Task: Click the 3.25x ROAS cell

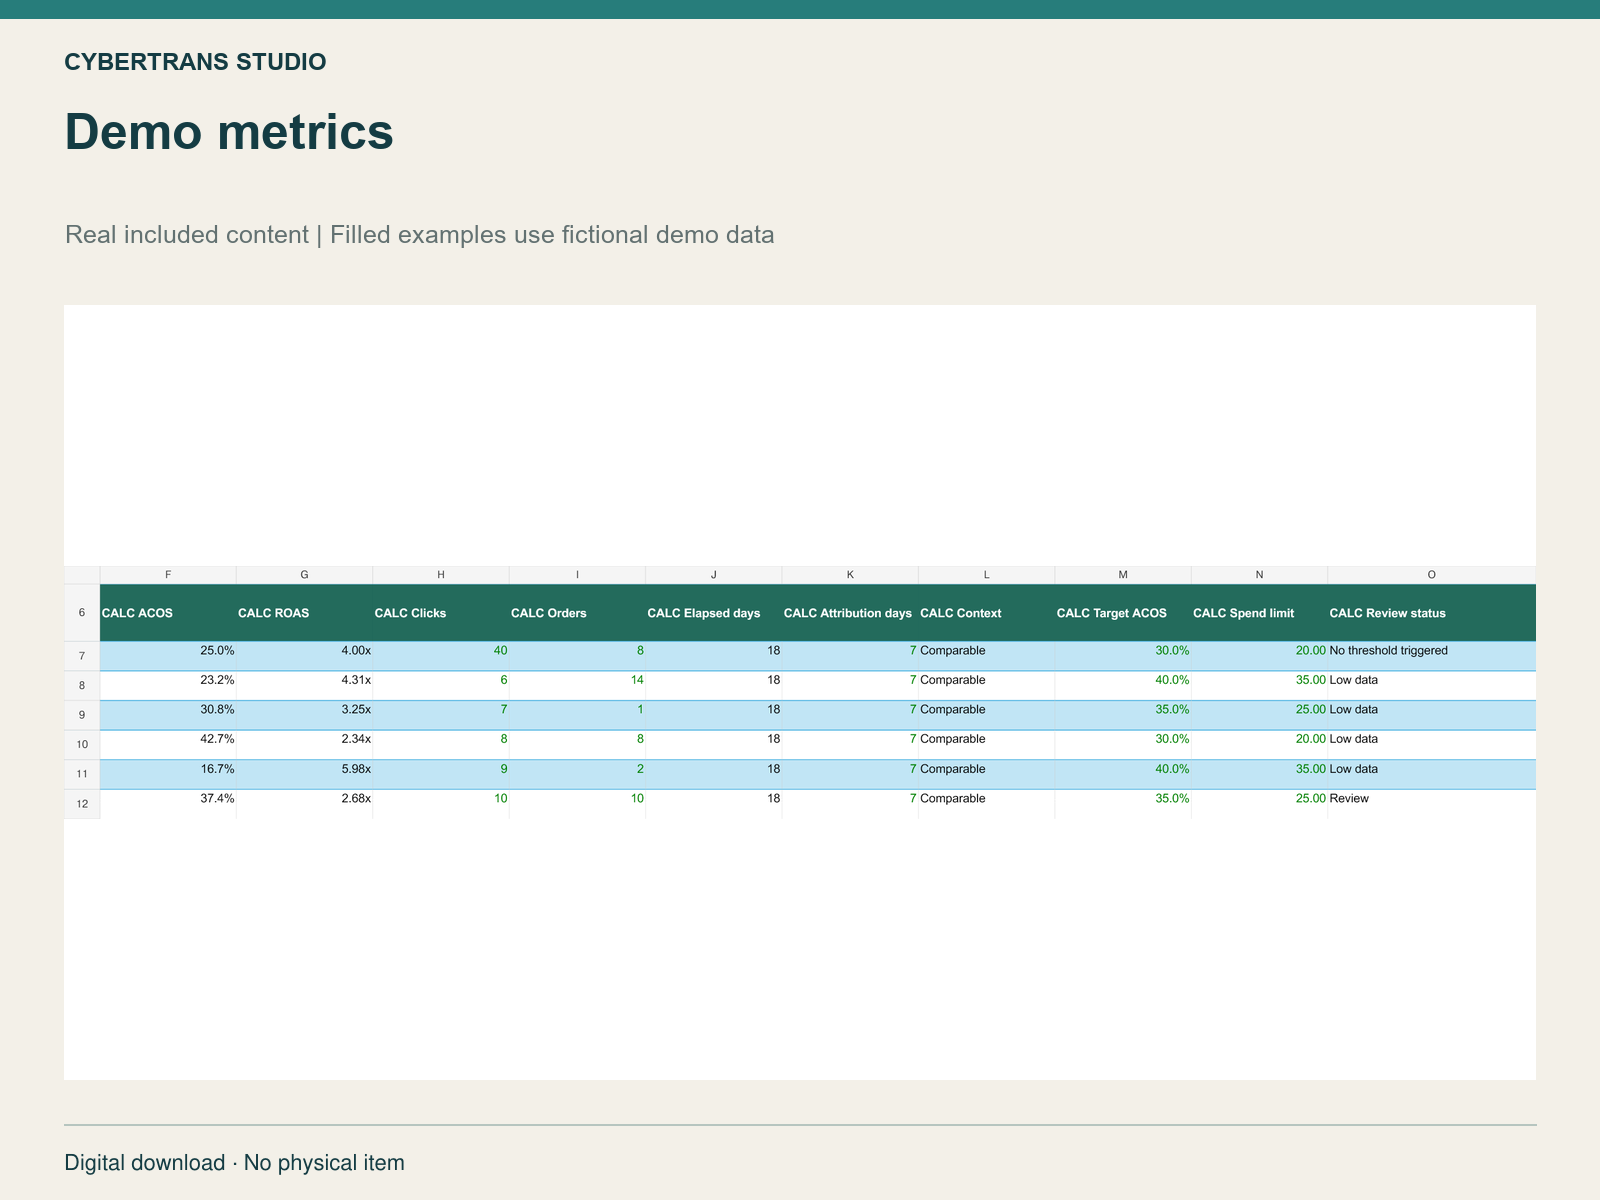Action: click(304, 715)
